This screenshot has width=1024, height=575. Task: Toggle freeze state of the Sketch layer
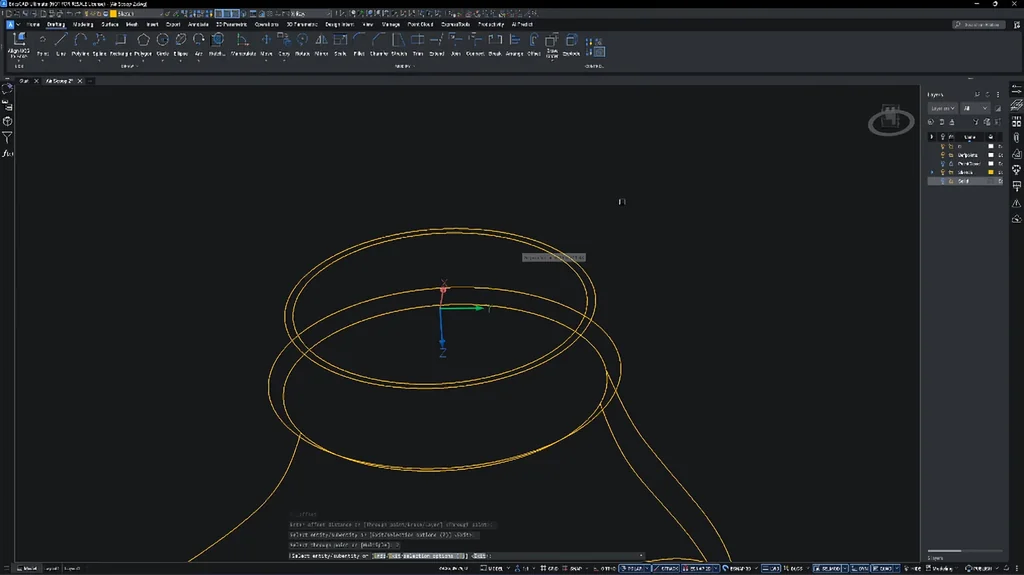tap(951, 172)
